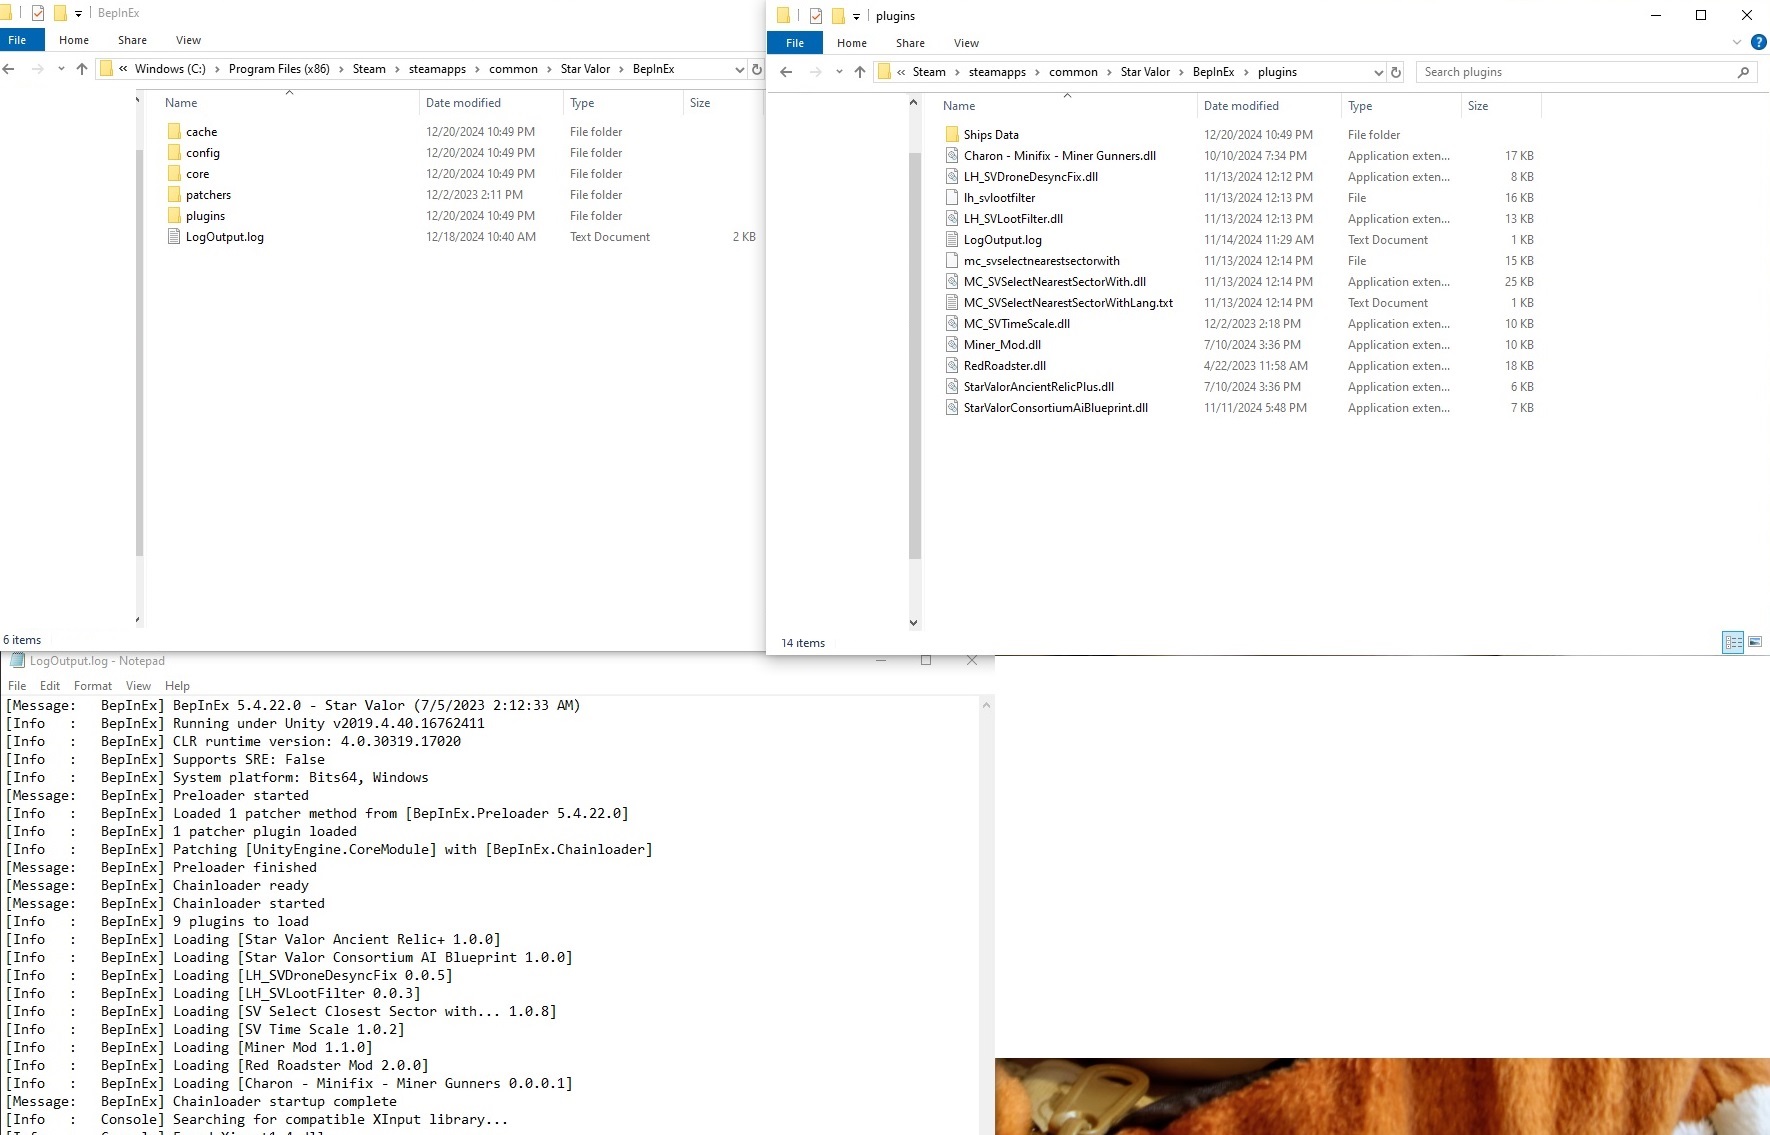1770x1135 pixels.
Task: Select MC_SVSelectNearestSectorWithLang.txt file name
Action: coord(1068,303)
